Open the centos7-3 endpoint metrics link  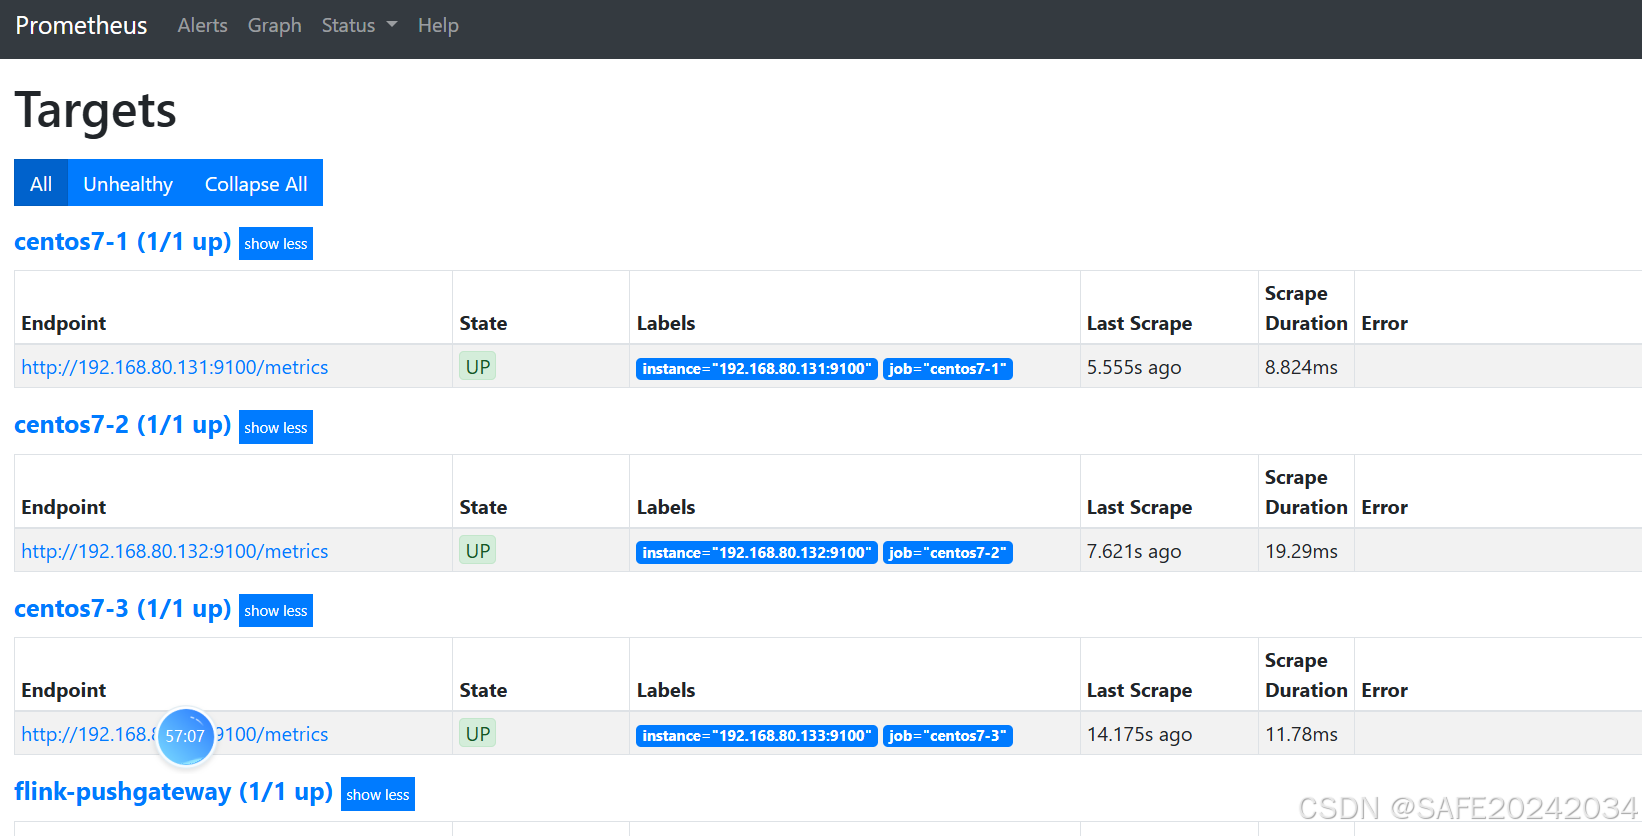pos(272,734)
